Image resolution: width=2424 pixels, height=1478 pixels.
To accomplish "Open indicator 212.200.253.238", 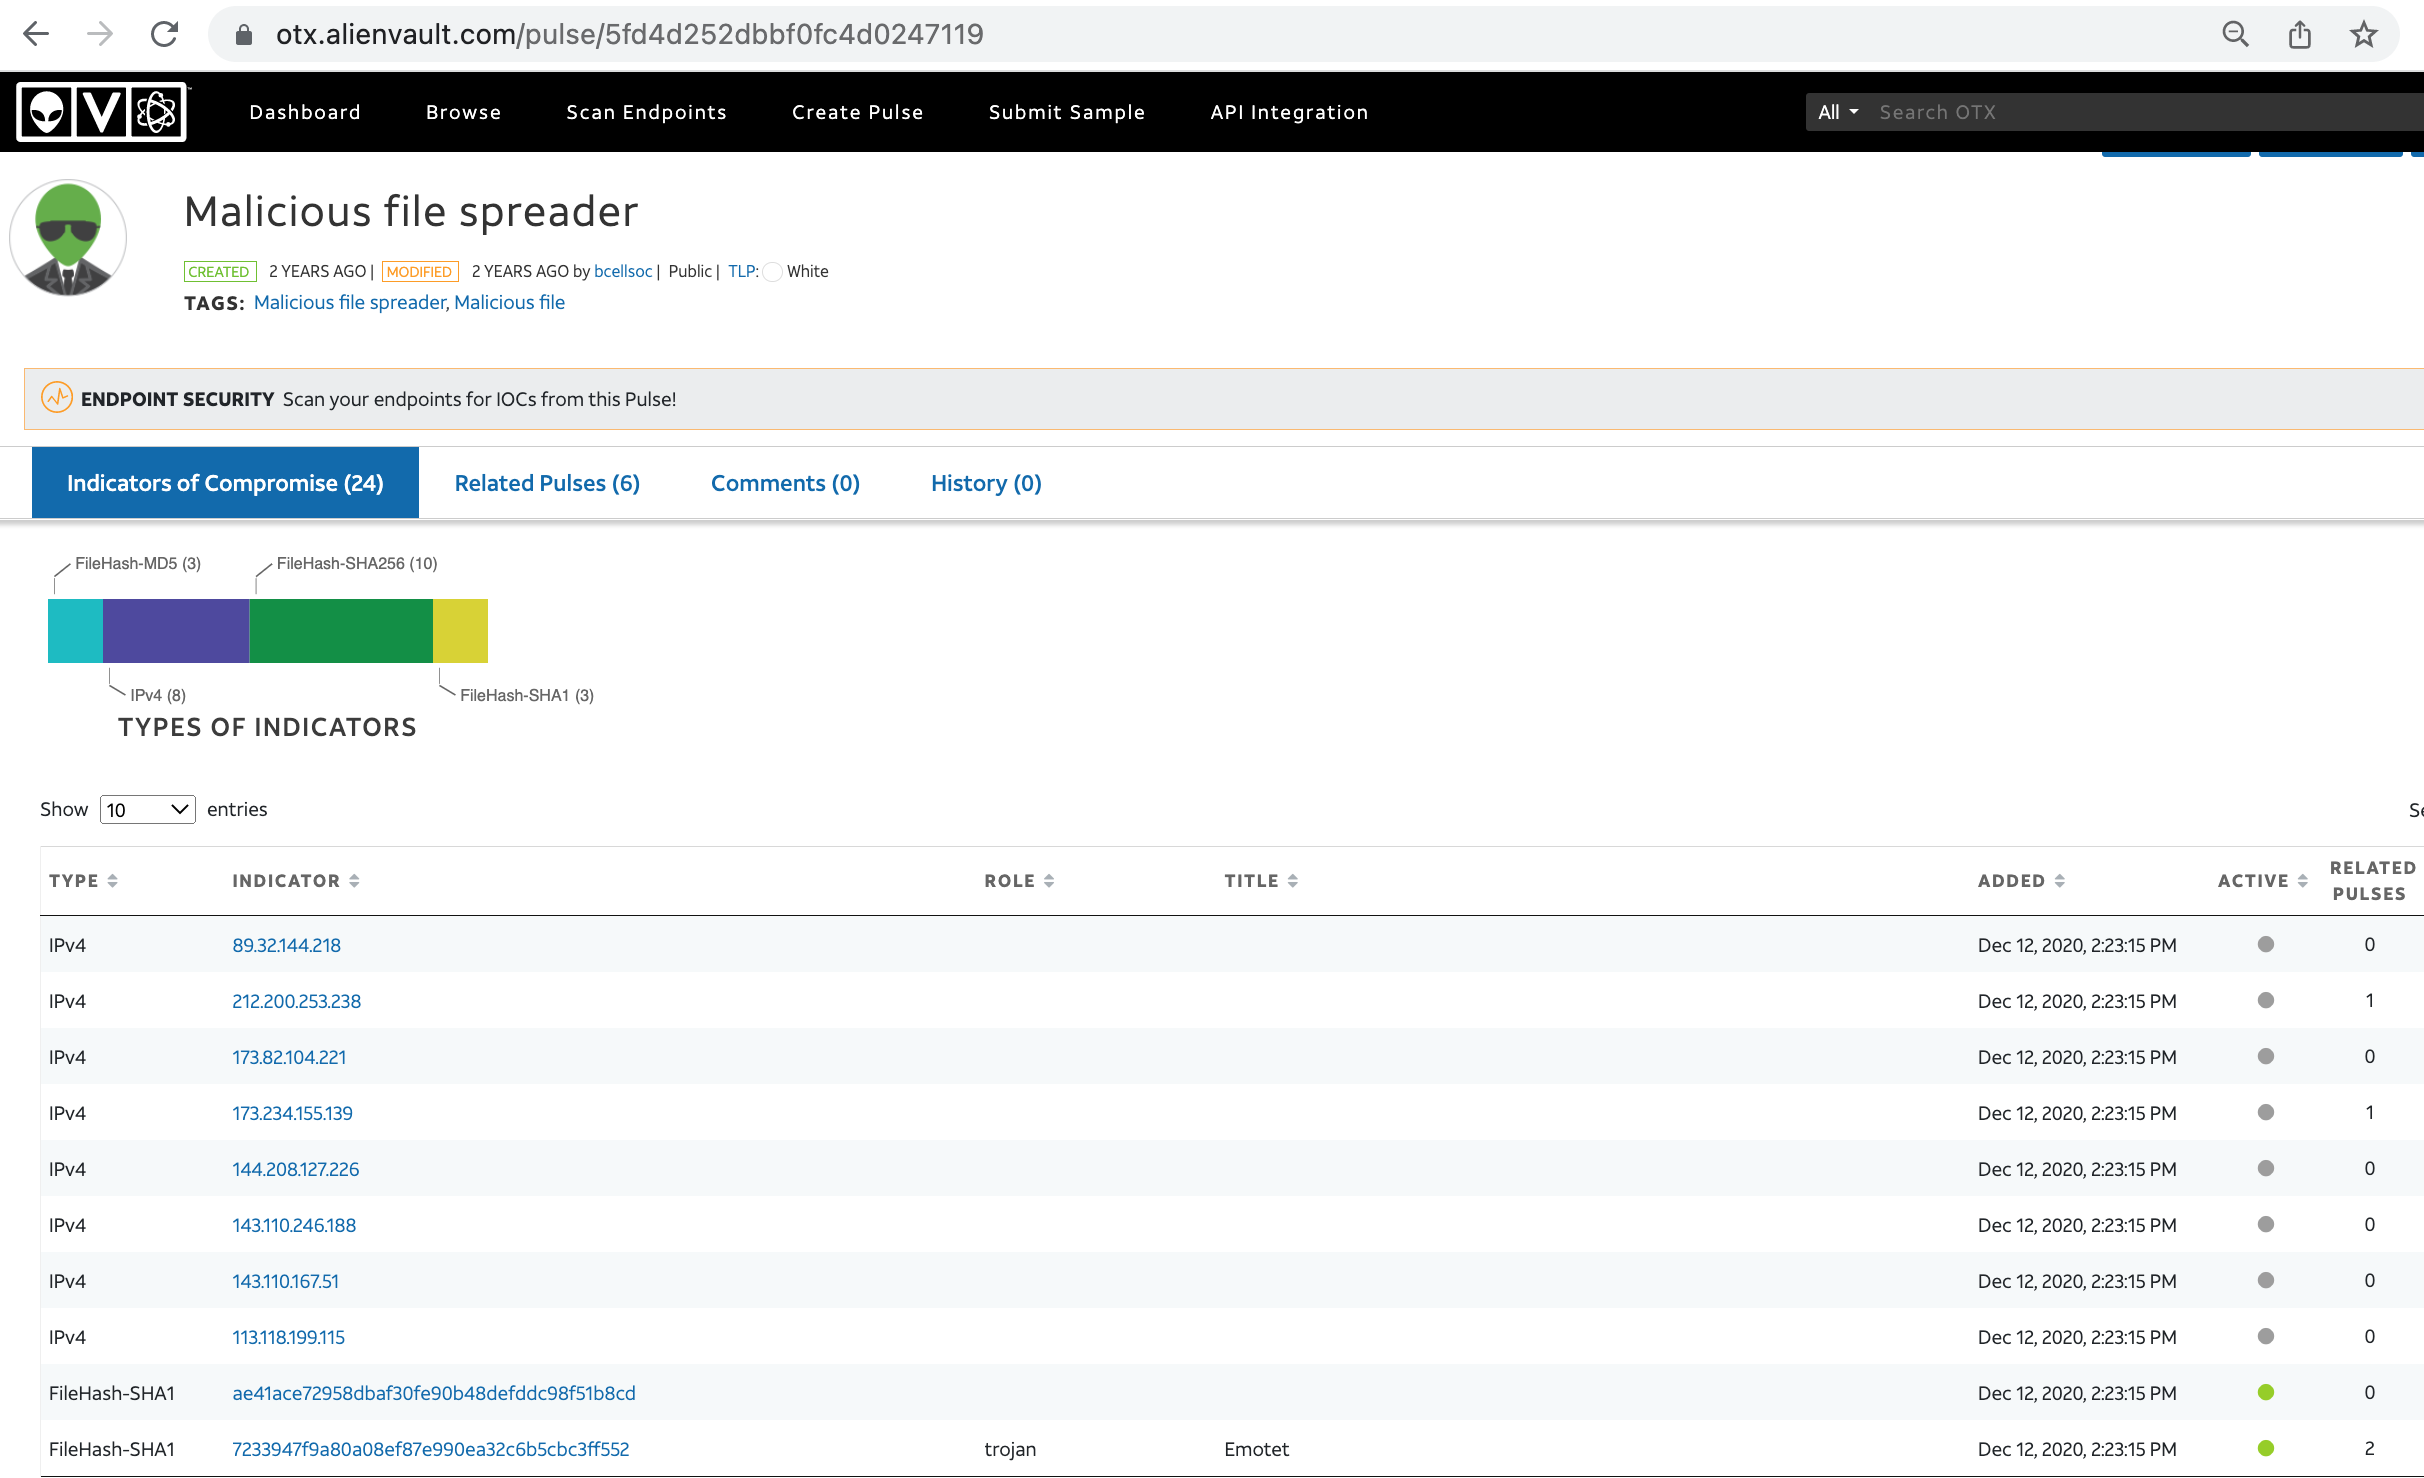I will coord(296,1001).
